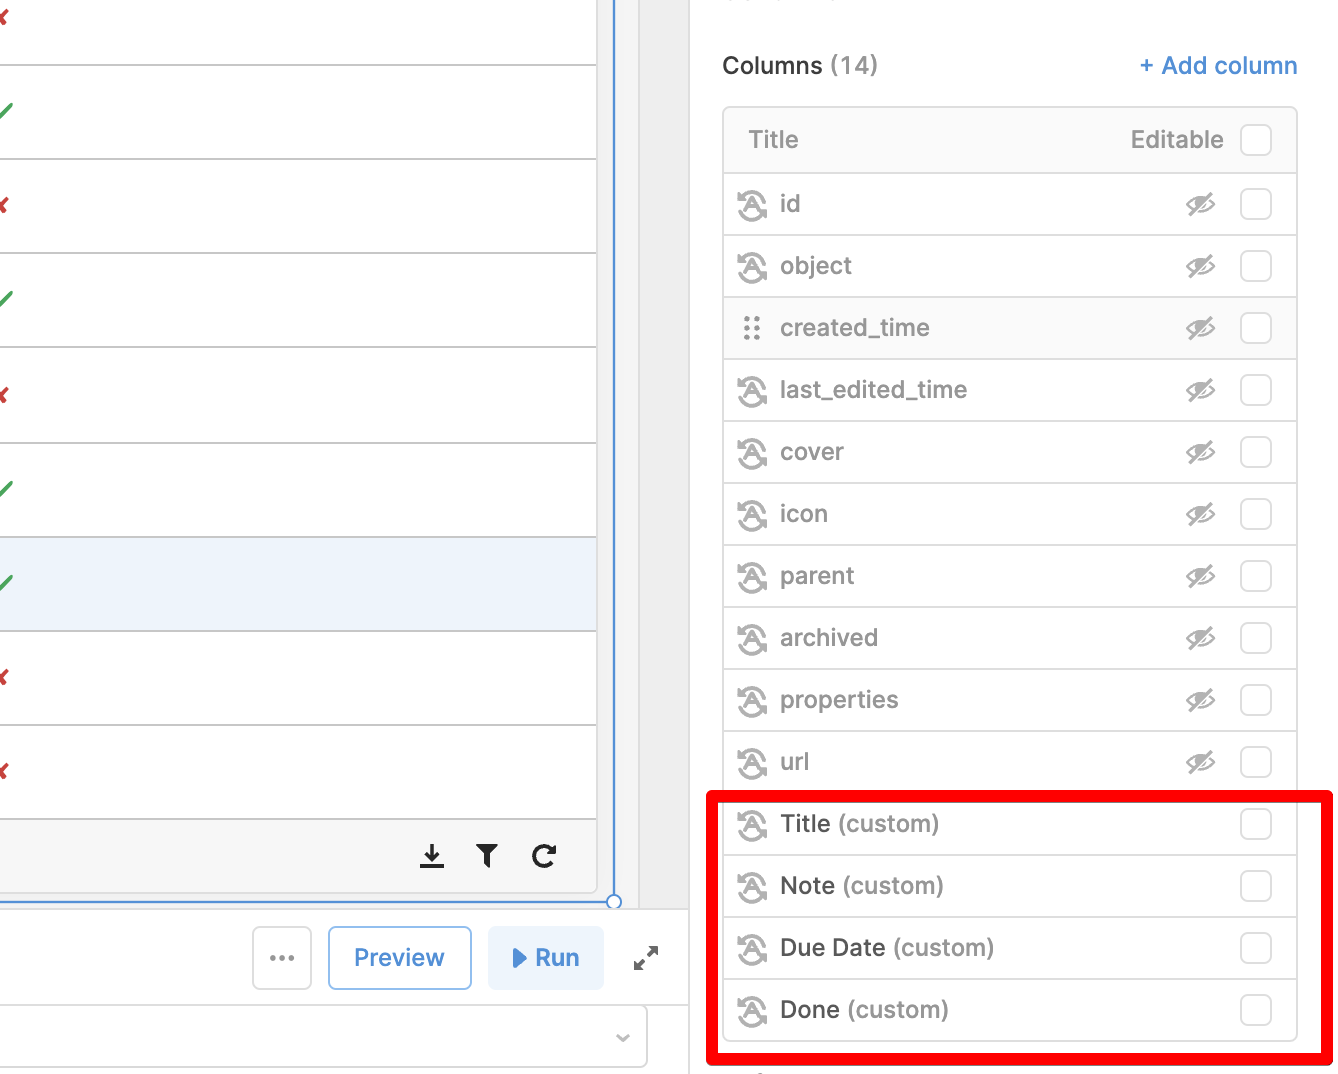
Task: Enable editable checkbox for Note (custom)
Action: coord(1256,886)
